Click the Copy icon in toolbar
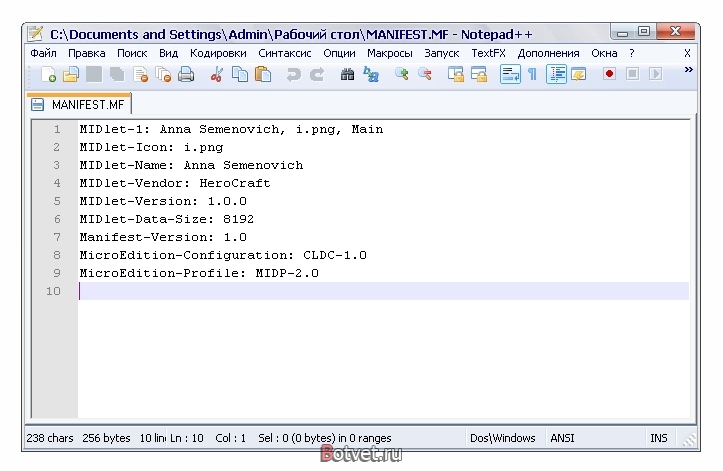Screen dimensions: 723x471 [240, 74]
